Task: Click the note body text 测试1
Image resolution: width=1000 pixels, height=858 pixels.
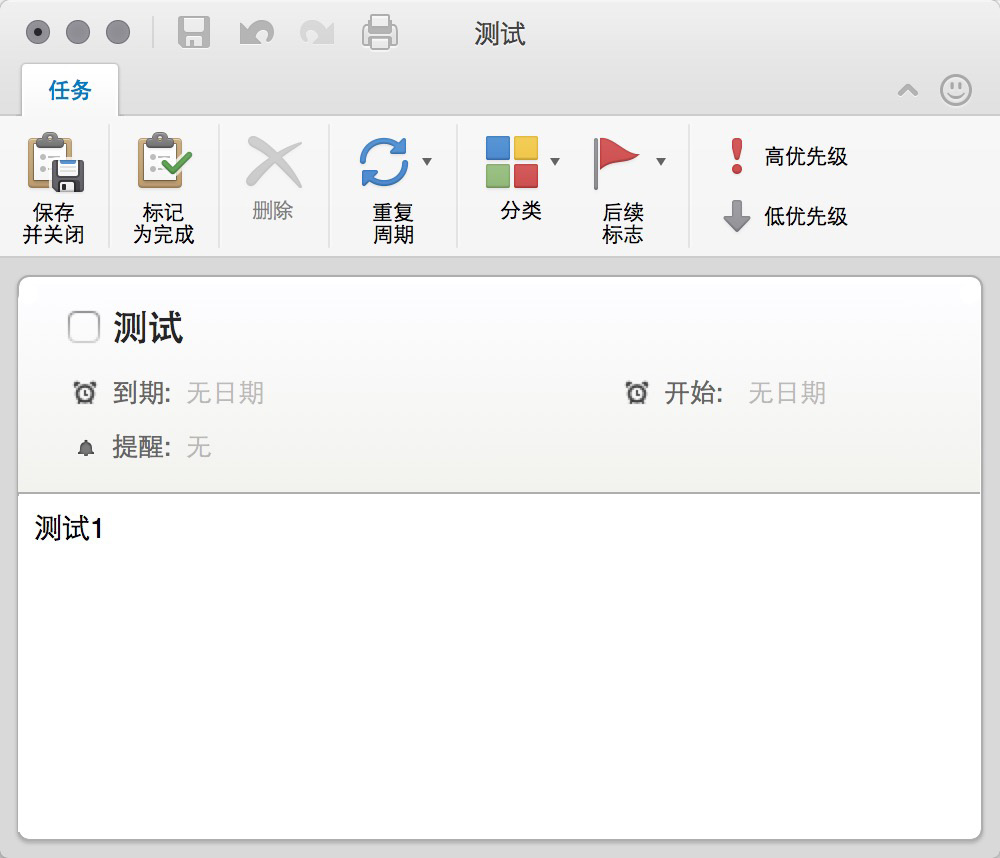Action: 68,528
